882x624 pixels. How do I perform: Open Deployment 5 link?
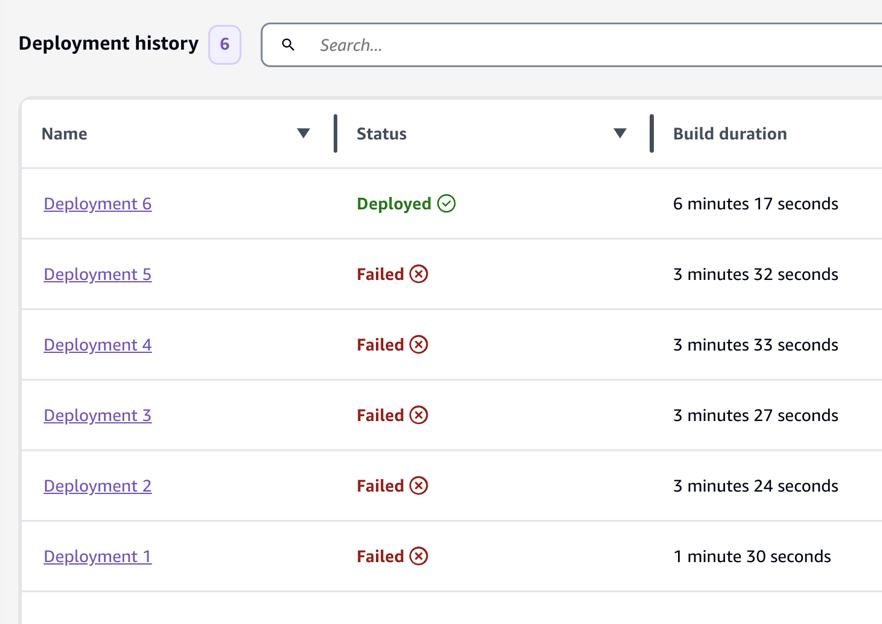pyautogui.click(x=97, y=274)
